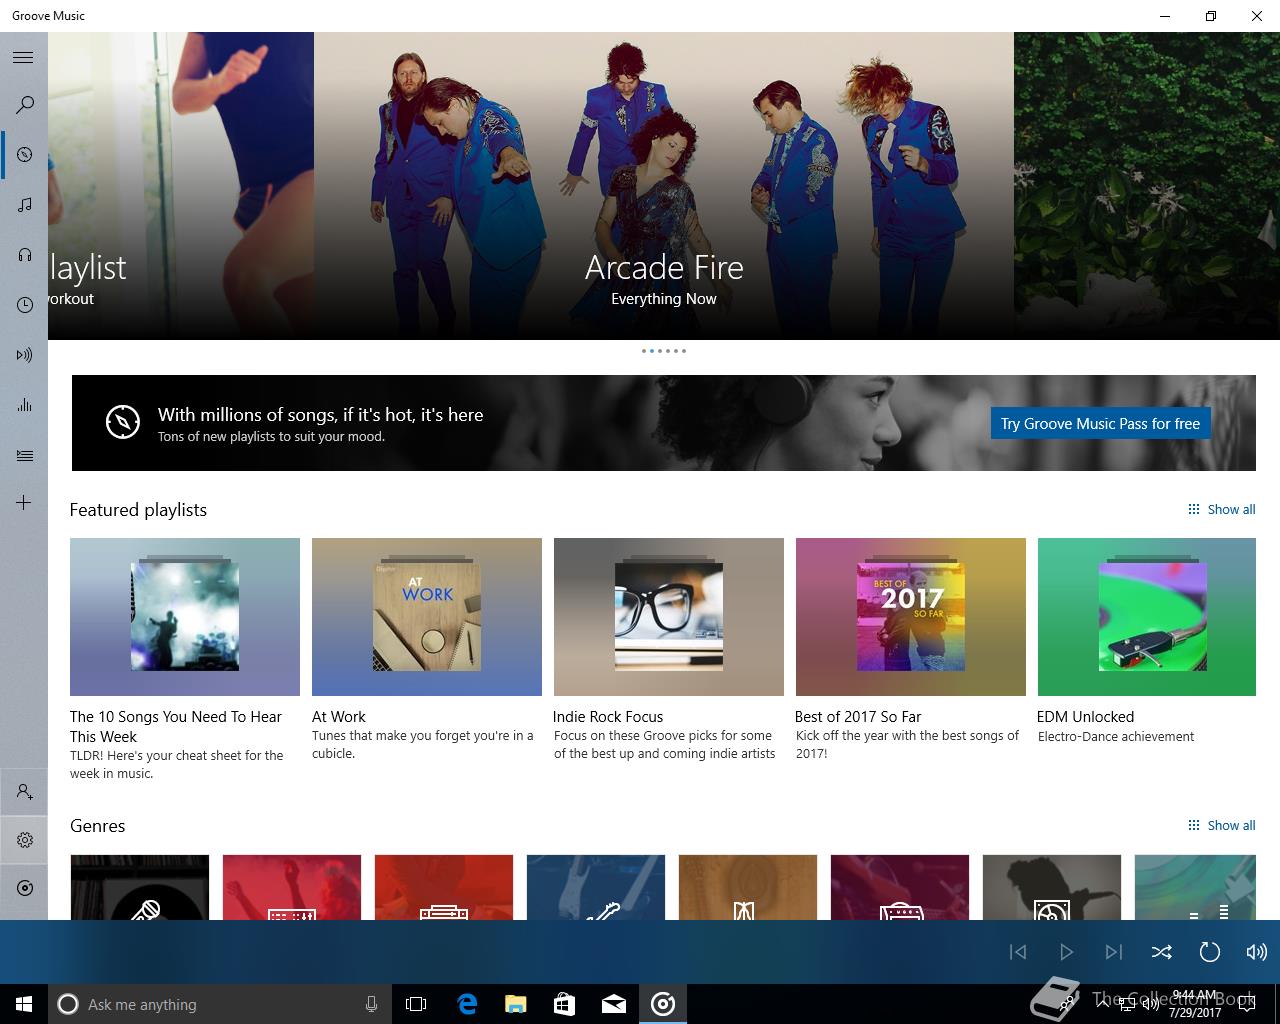This screenshot has height=1024, width=1280.
Task: Open the EDM Unlocked playlist cover
Action: (x=1147, y=617)
